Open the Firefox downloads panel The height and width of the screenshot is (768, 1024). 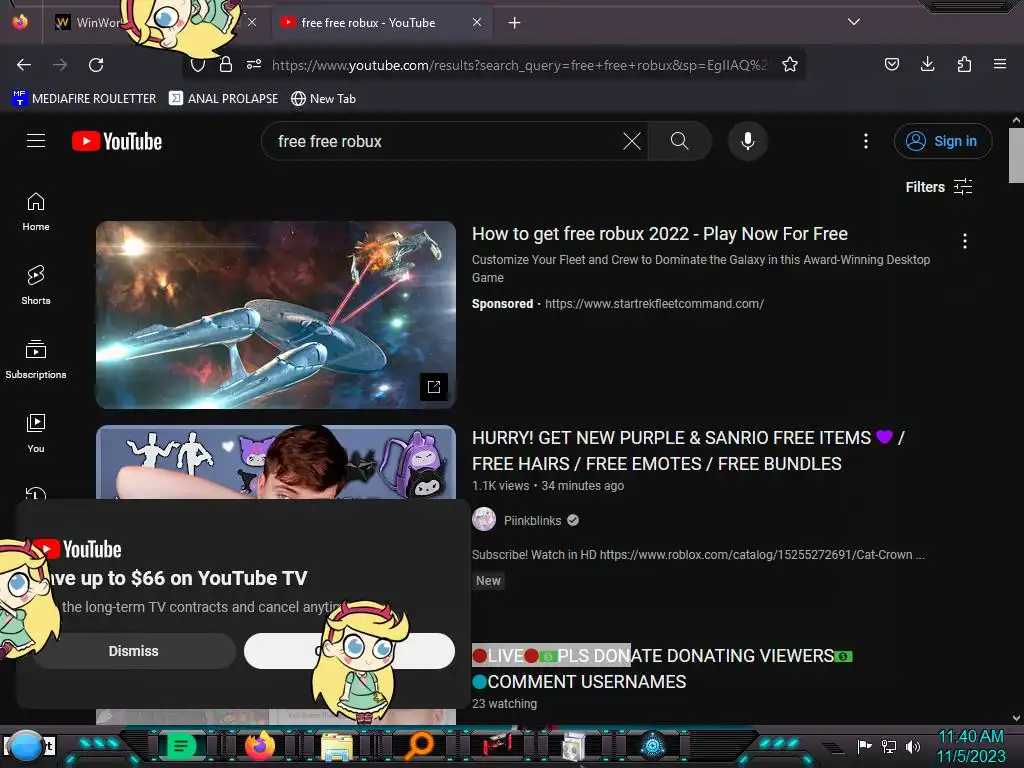[927, 64]
